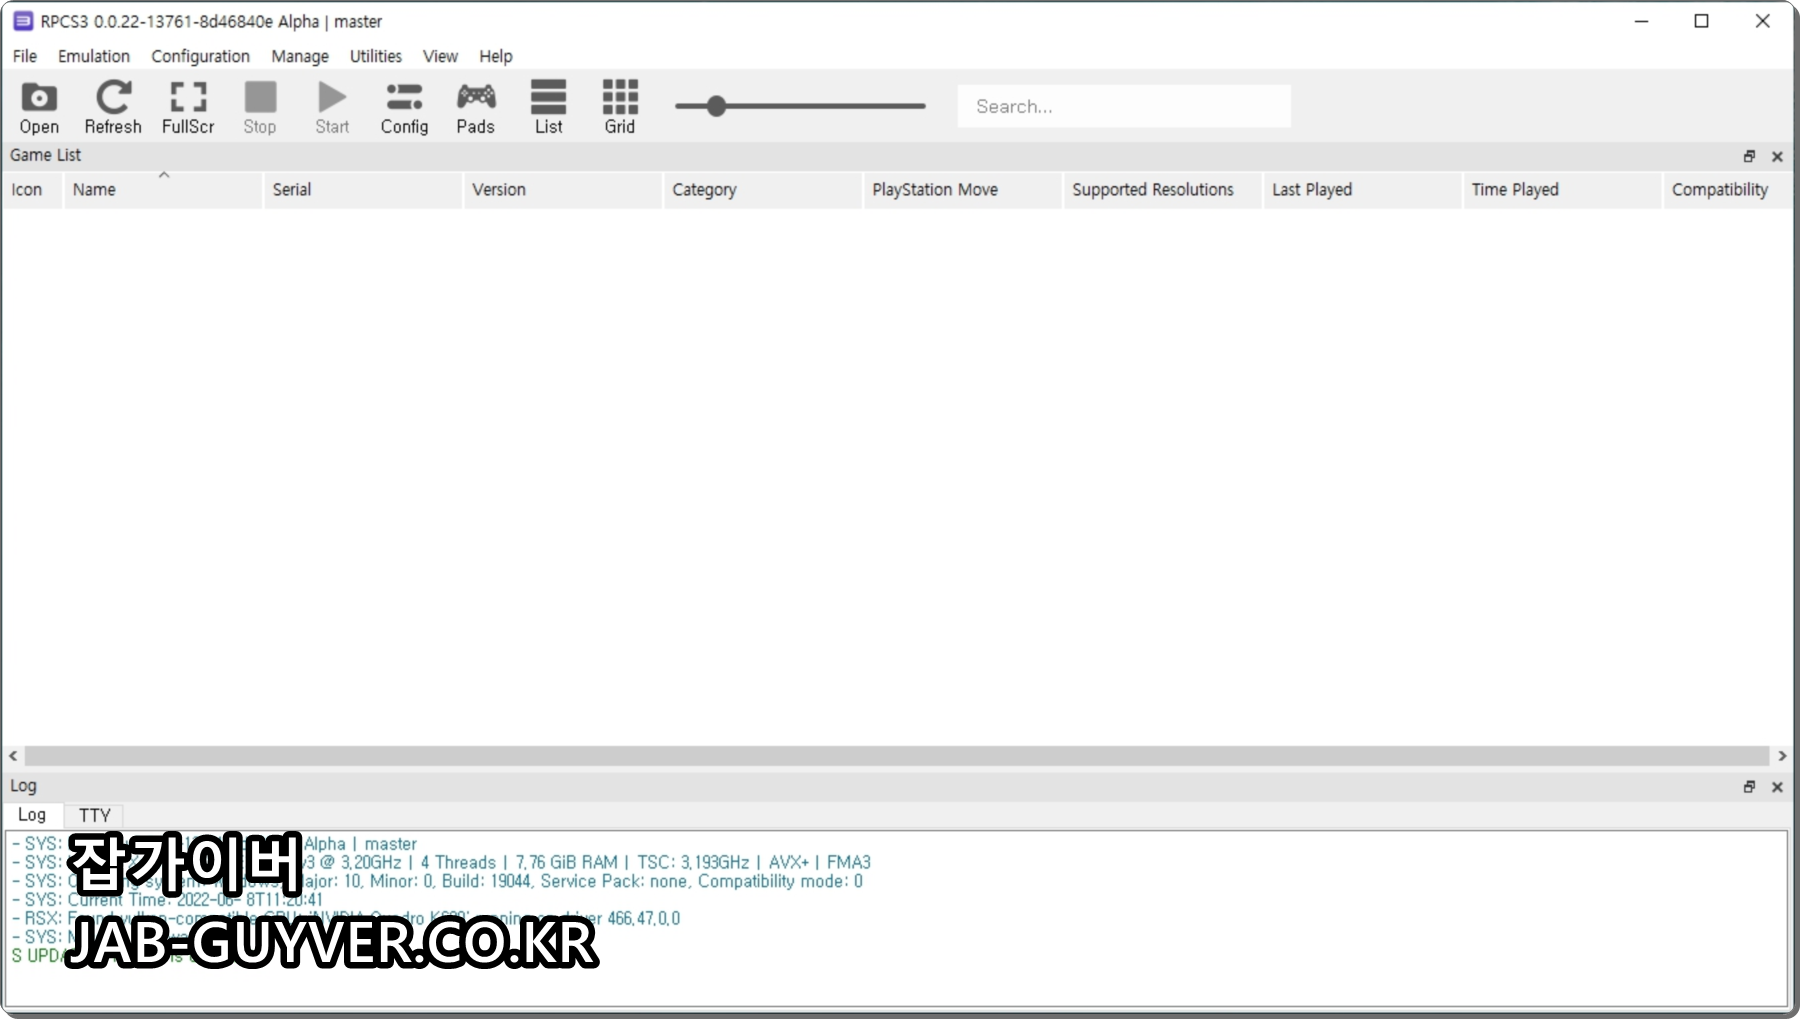This screenshot has width=1800, height=1019.
Task: Minimize the RPCS3 window
Action: click(x=1641, y=21)
